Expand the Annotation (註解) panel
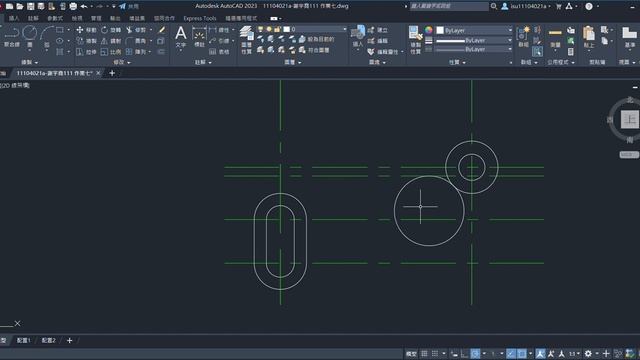 (203, 62)
